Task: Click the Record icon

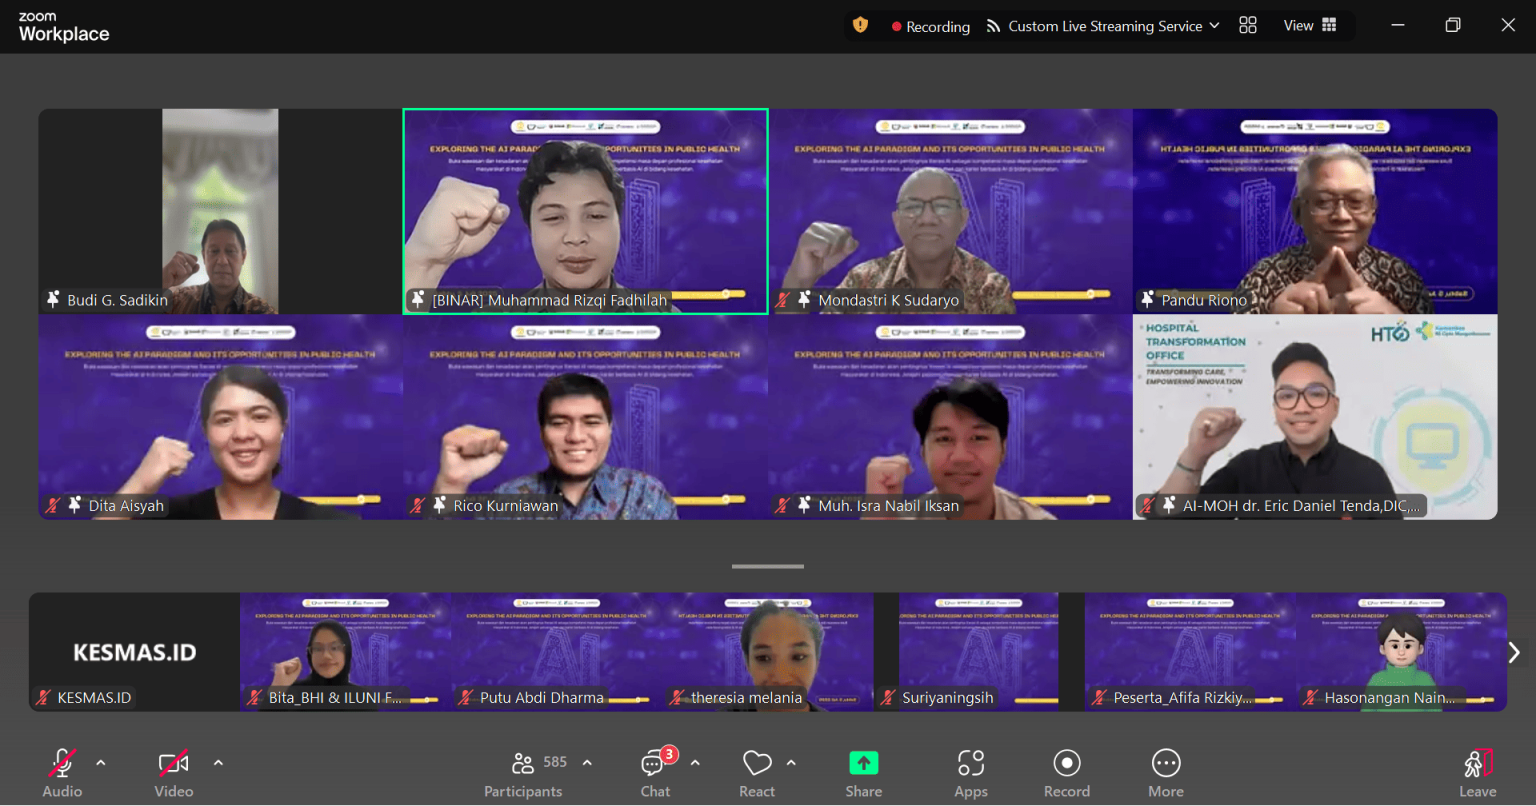Action: [x=1066, y=764]
